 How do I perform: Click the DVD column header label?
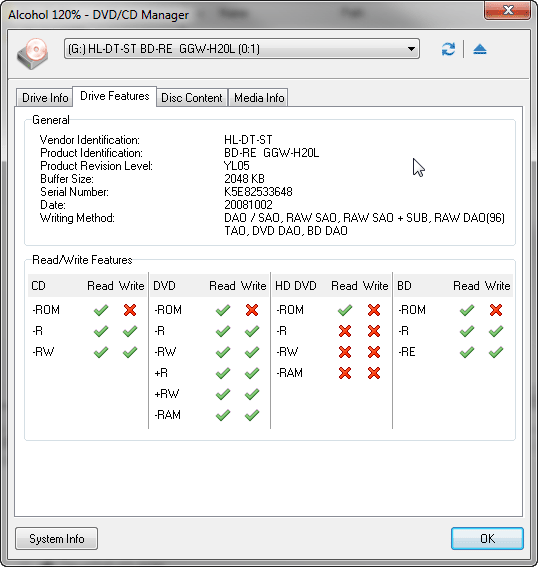tap(165, 286)
